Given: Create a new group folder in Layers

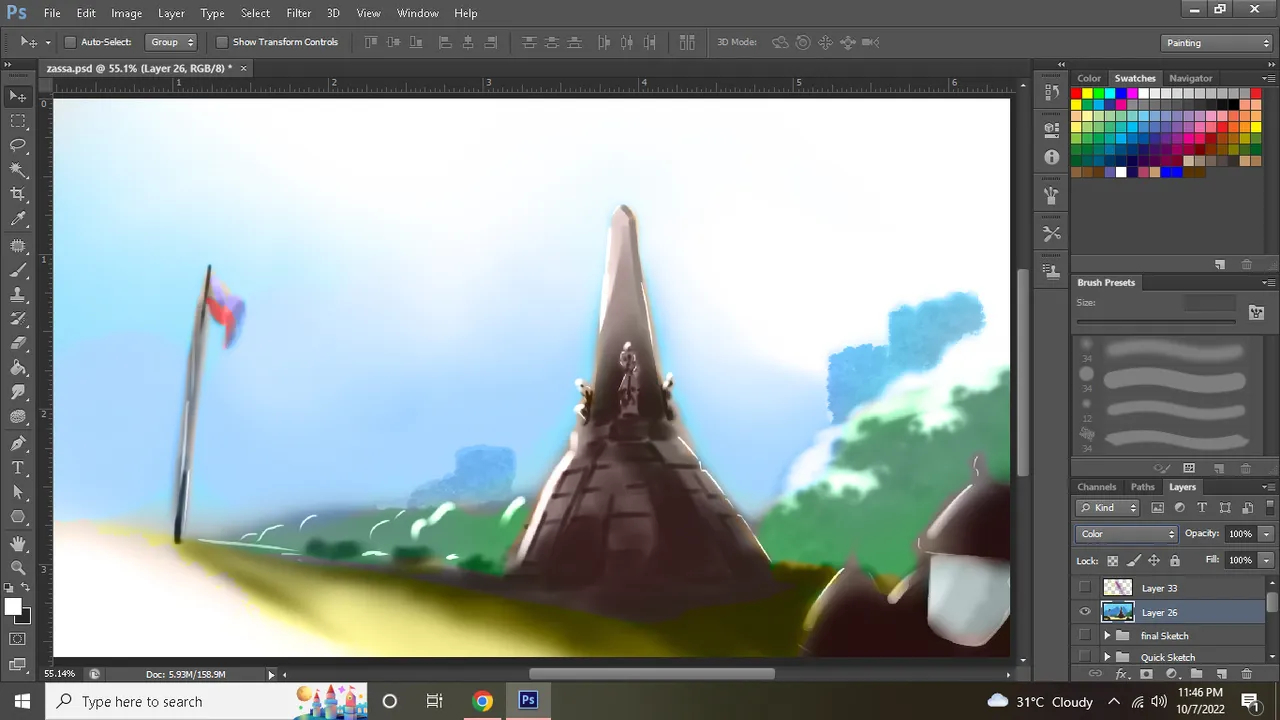Looking at the screenshot, I should point(1195,674).
